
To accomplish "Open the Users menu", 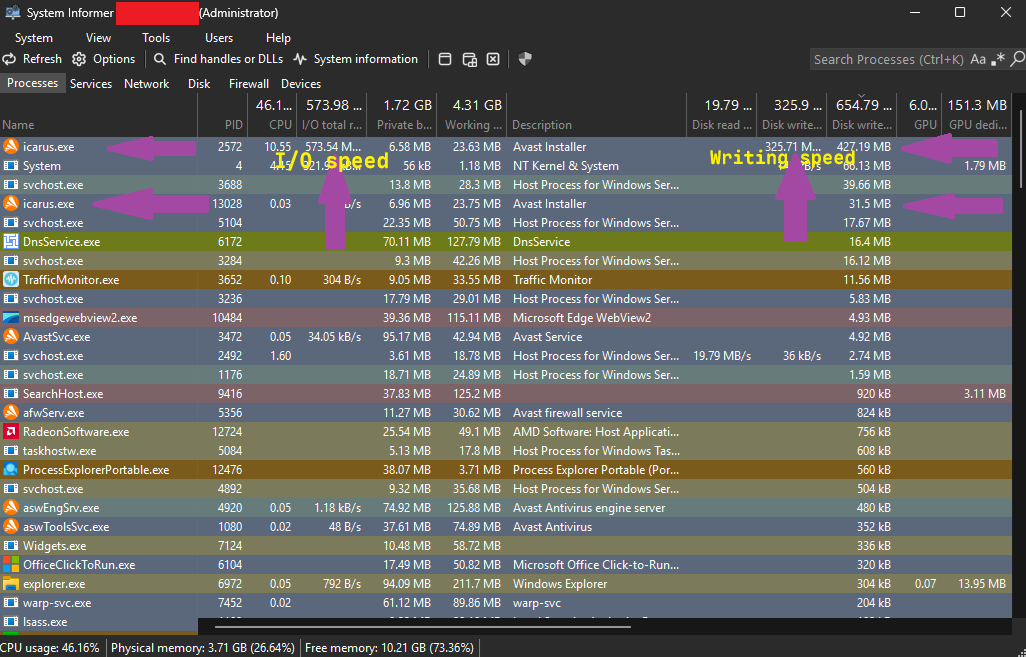I will (219, 38).
